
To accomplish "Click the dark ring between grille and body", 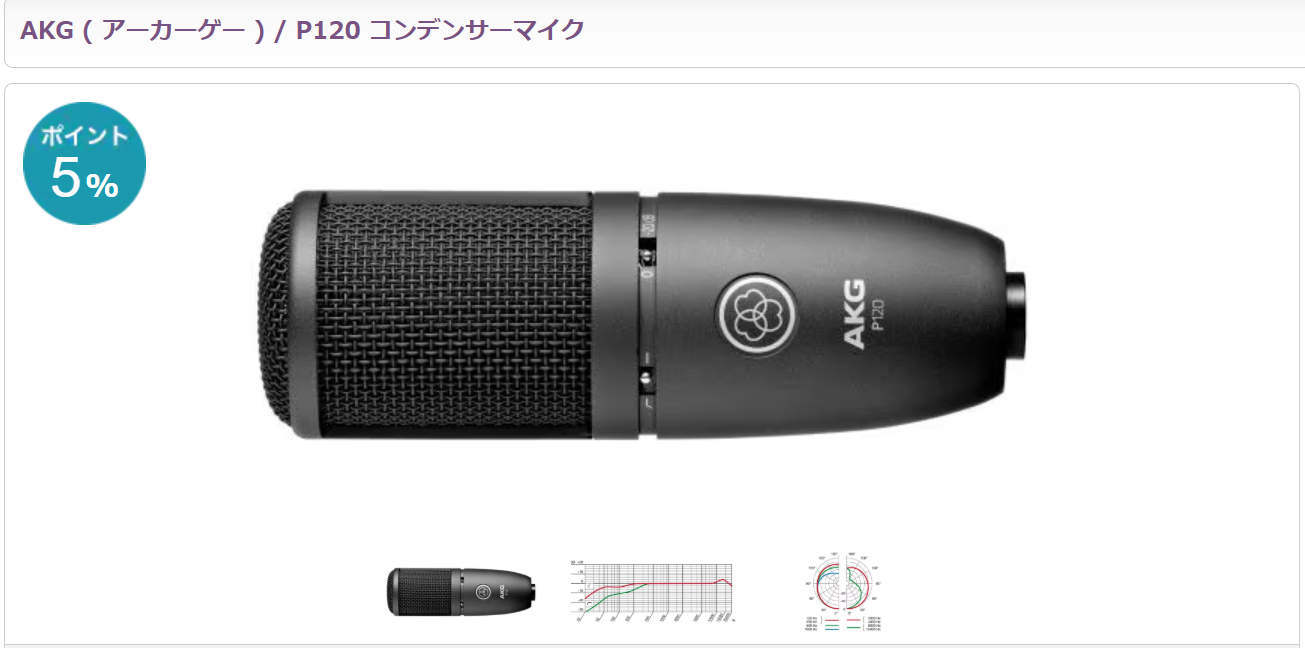I will click(615, 314).
